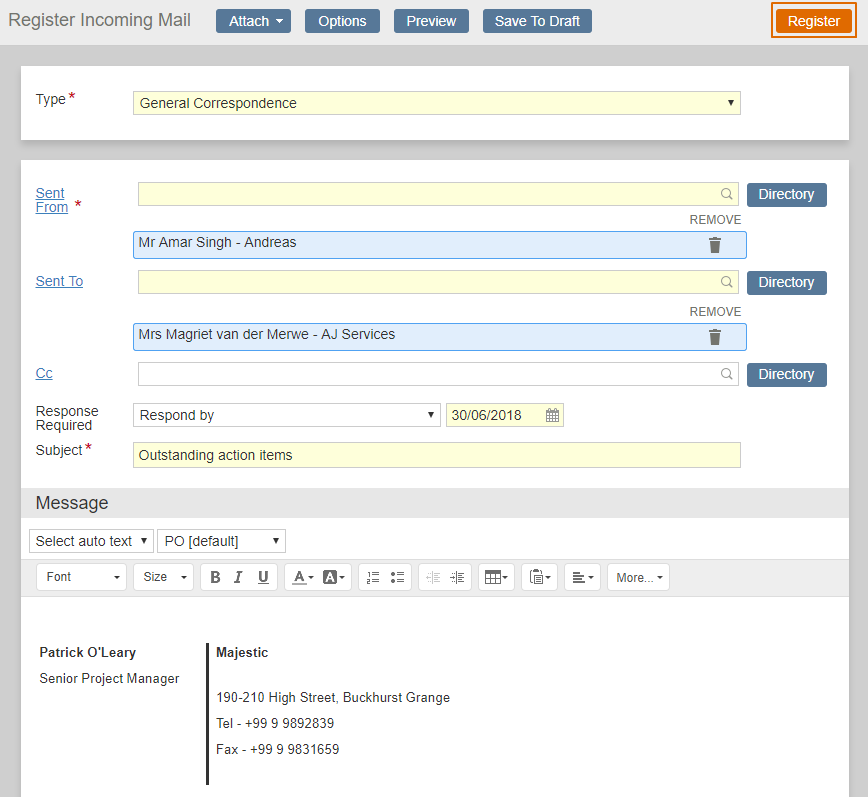
Task: Expand the Select auto text dropdown
Action: tap(91, 541)
